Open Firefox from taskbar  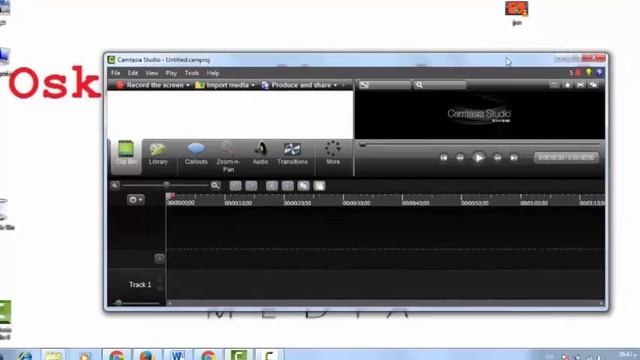tap(147, 355)
